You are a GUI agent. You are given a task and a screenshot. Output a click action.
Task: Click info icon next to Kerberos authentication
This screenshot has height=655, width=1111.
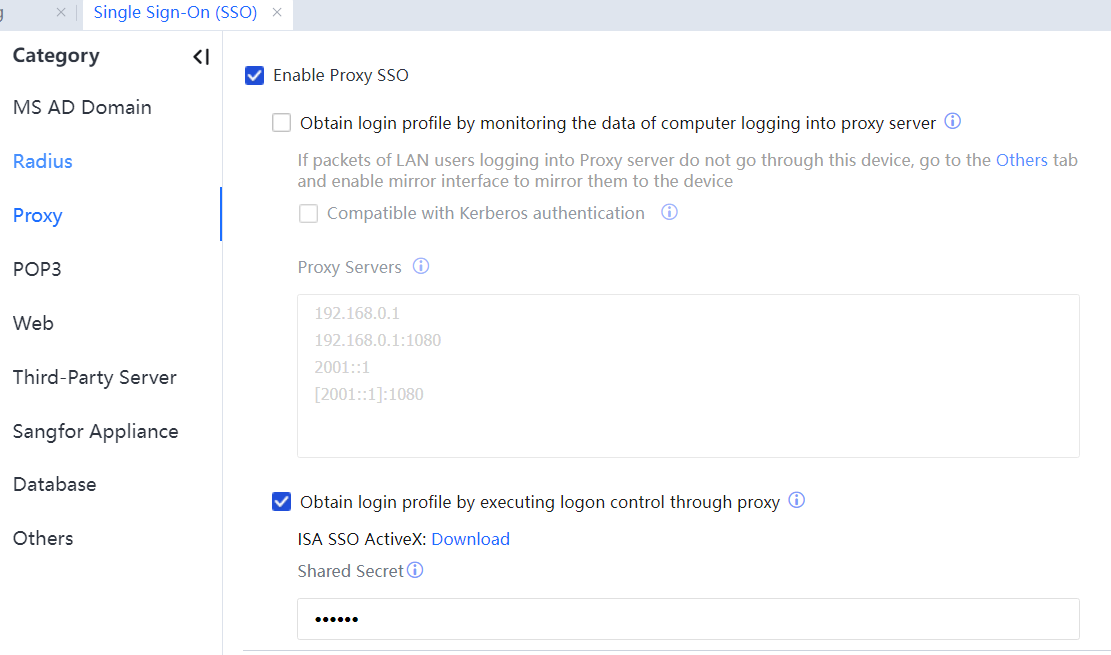click(670, 212)
